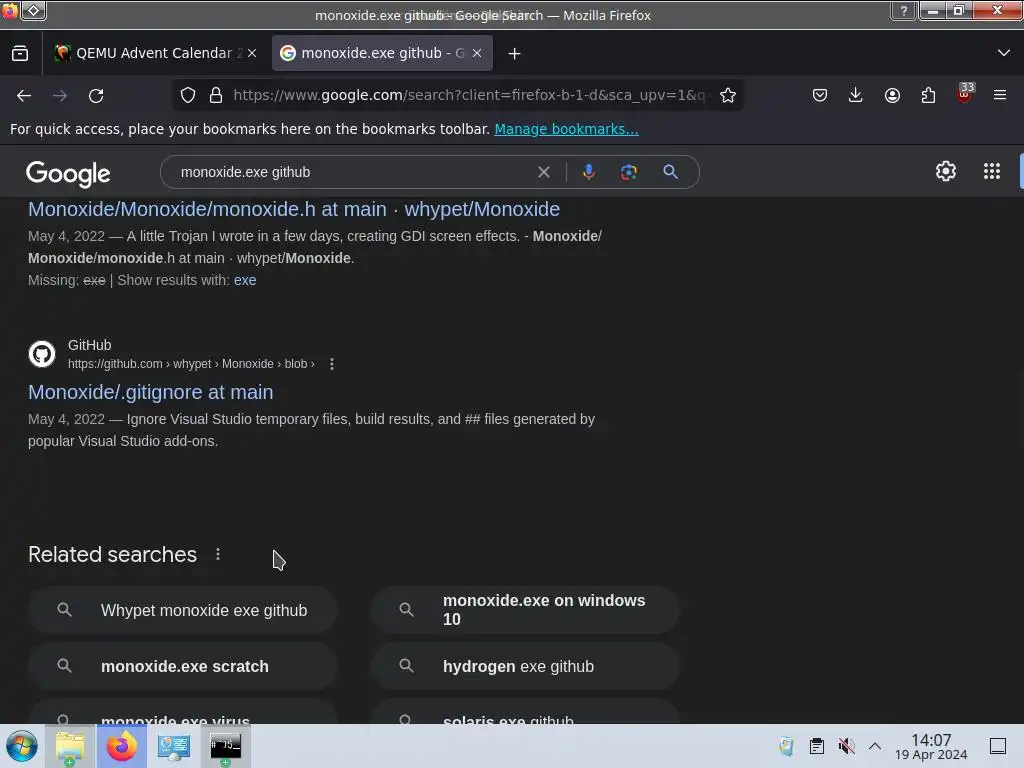Viewport: 1024px width, 768px height.
Task: Open the terminal taskbar icon
Action: pos(225,746)
